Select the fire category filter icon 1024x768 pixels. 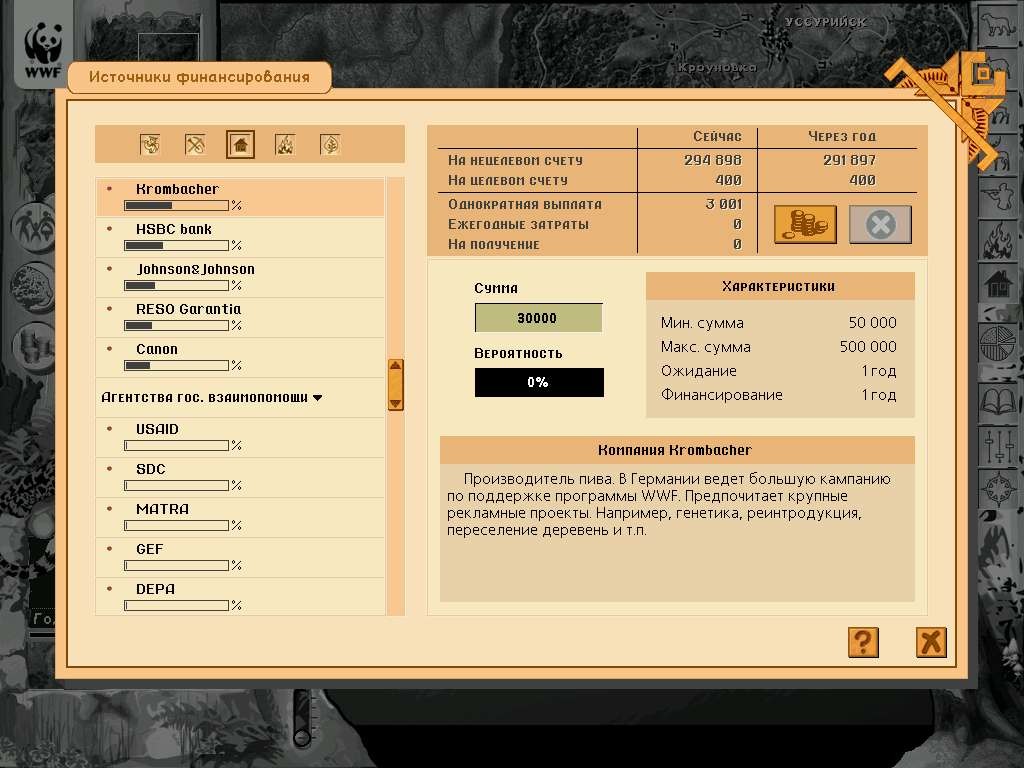pyautogui.click(x=285, y=144)
